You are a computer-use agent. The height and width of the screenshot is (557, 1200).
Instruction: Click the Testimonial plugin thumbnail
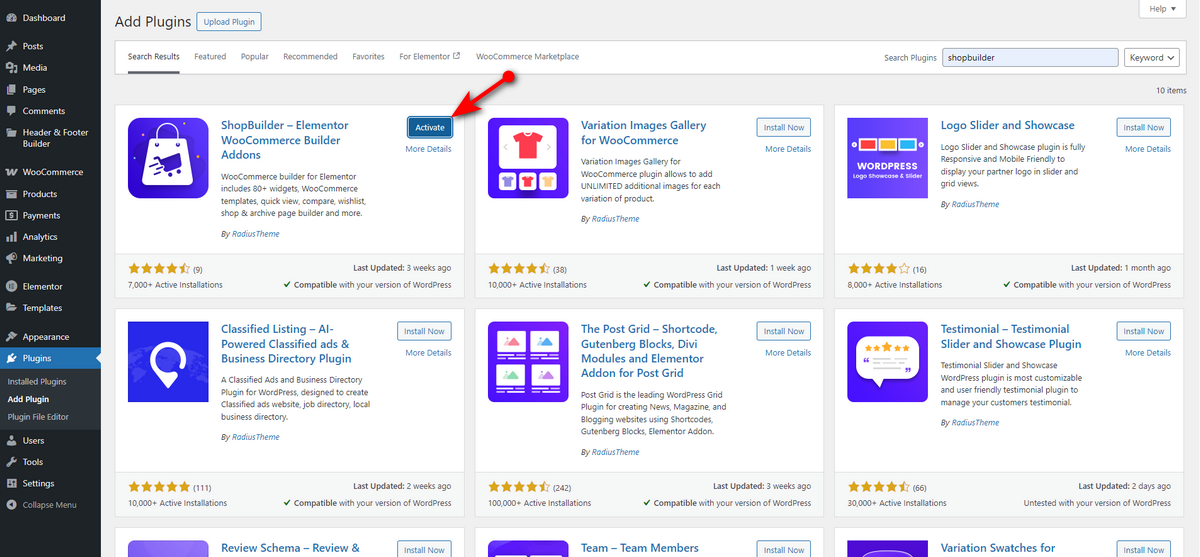(x=888, y=361)
